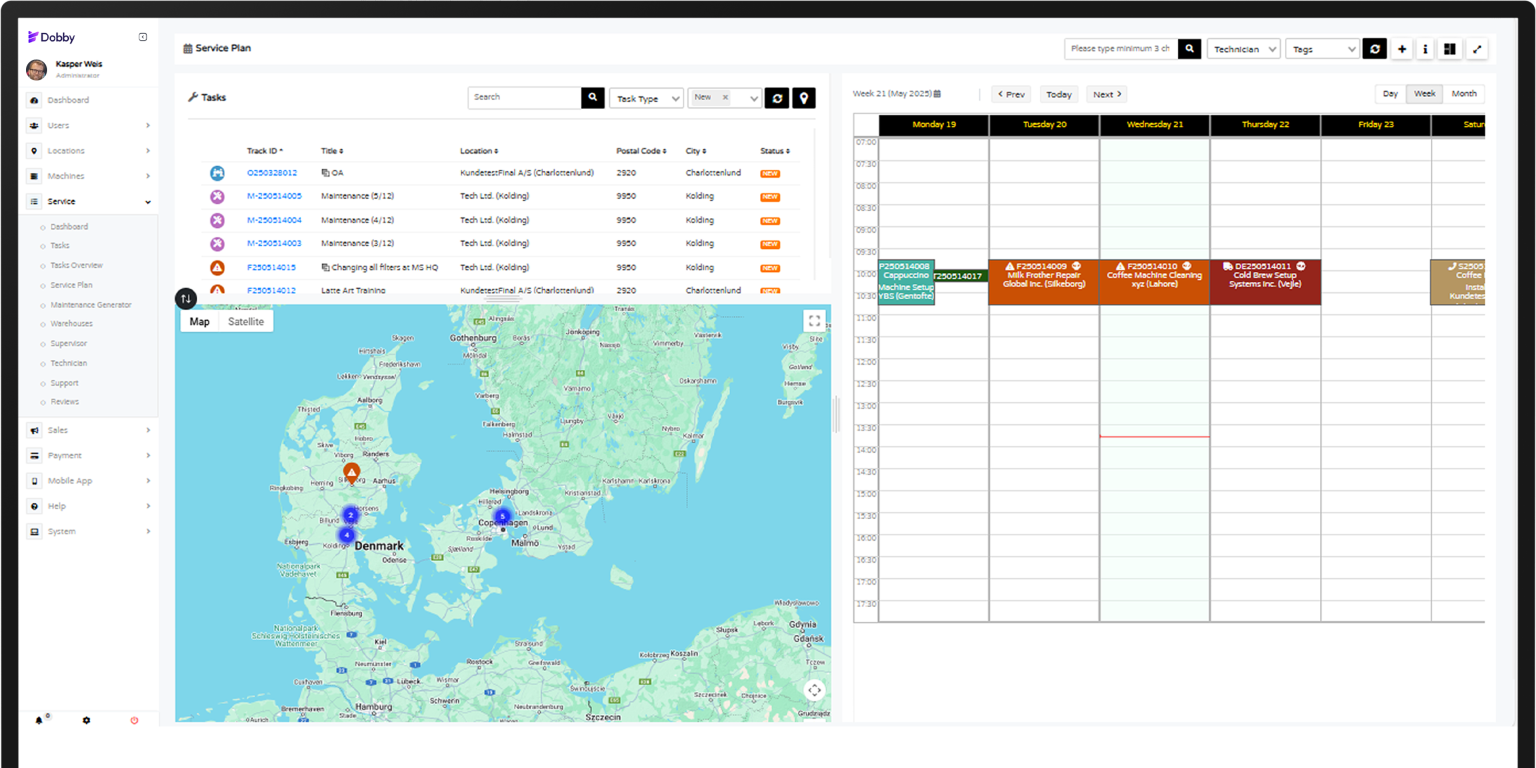
Task: Click the refresh icon in Service Plan toolbar
Action: coord(1374,49)
